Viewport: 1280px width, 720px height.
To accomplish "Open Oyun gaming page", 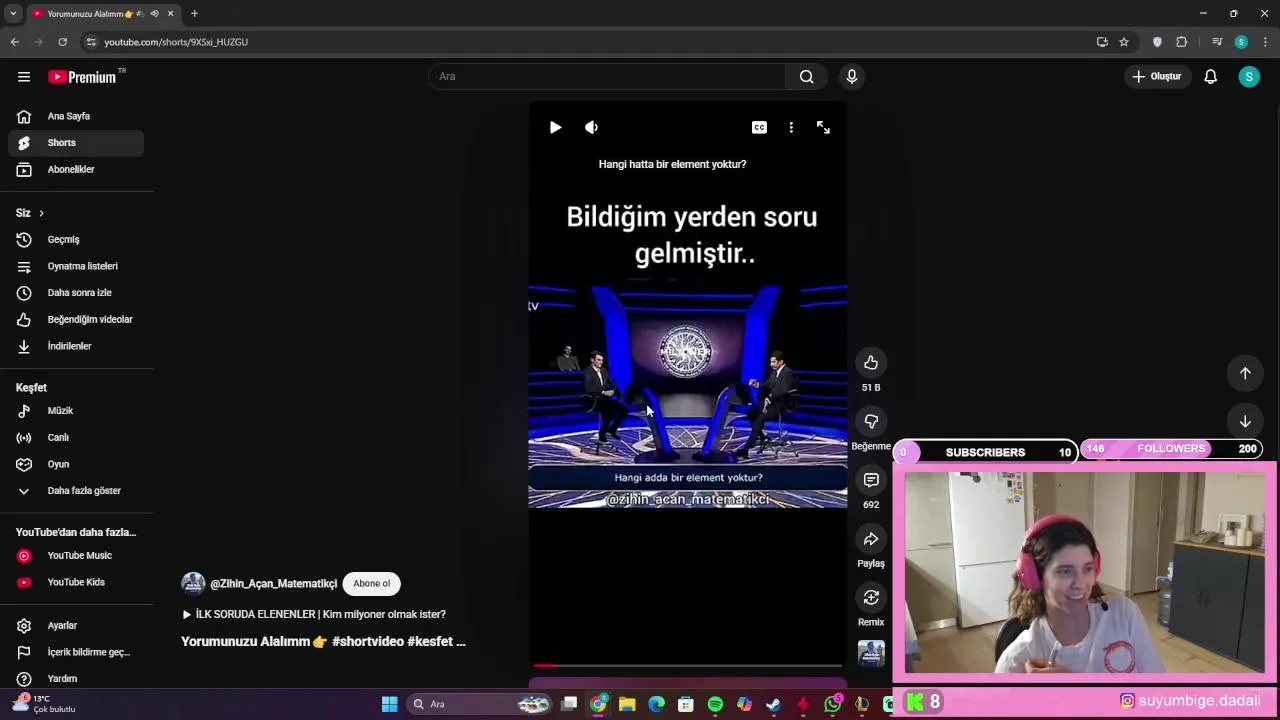I will 76,464.
